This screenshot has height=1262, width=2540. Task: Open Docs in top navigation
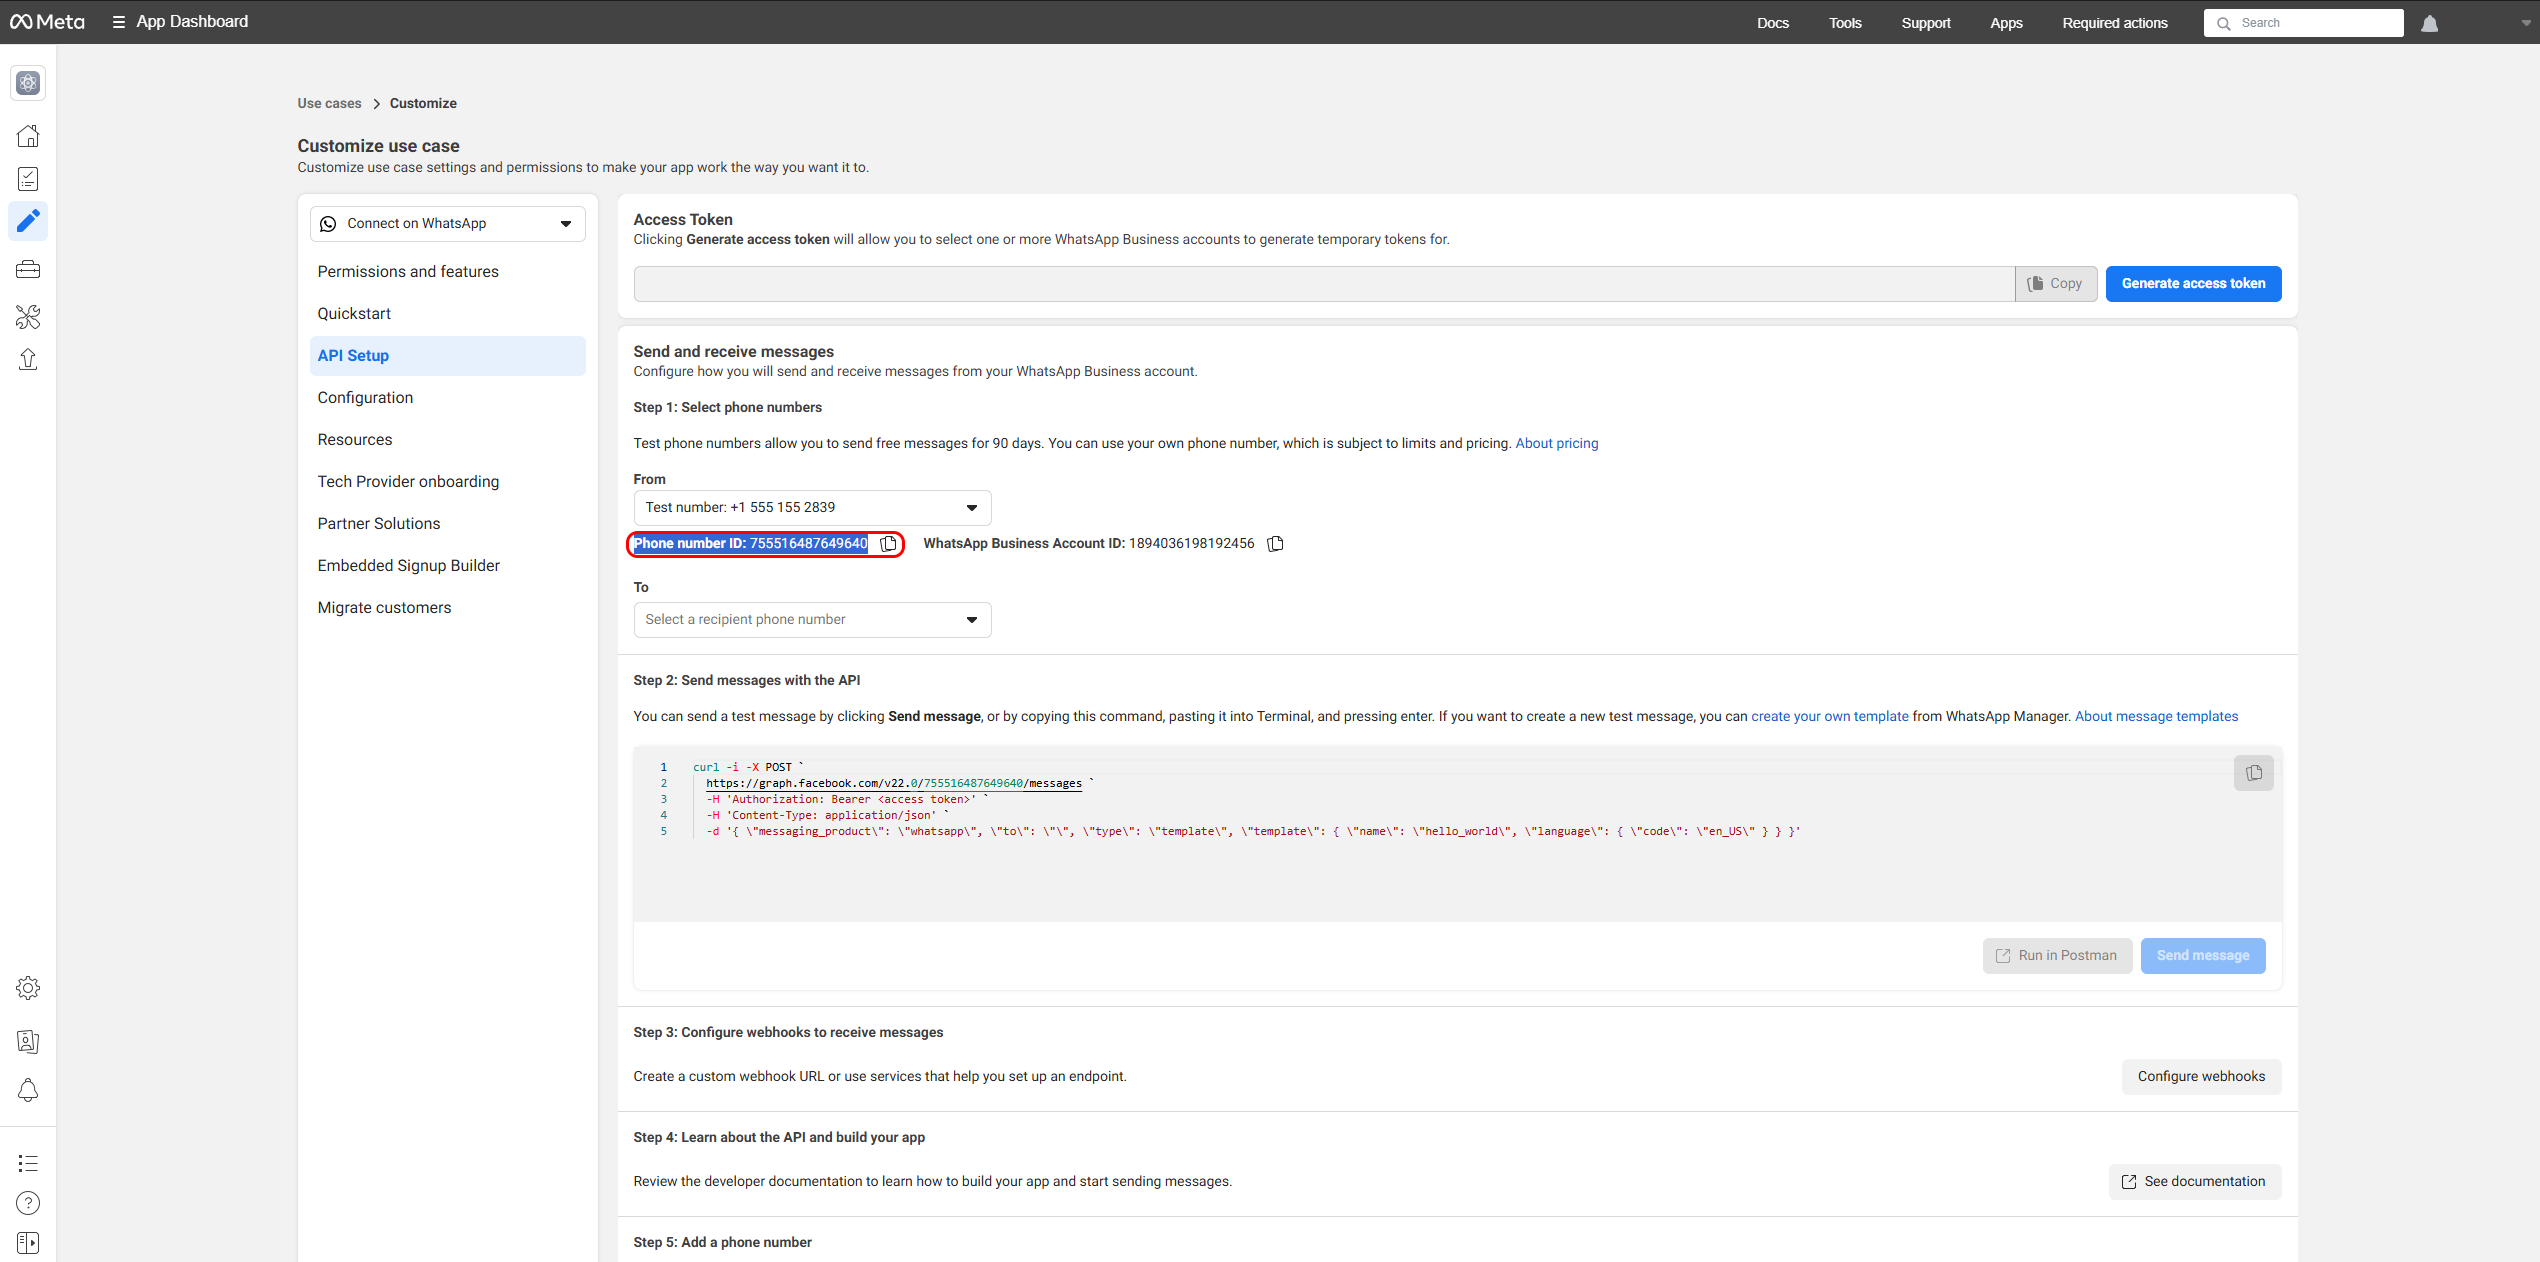click(1772, 23)
